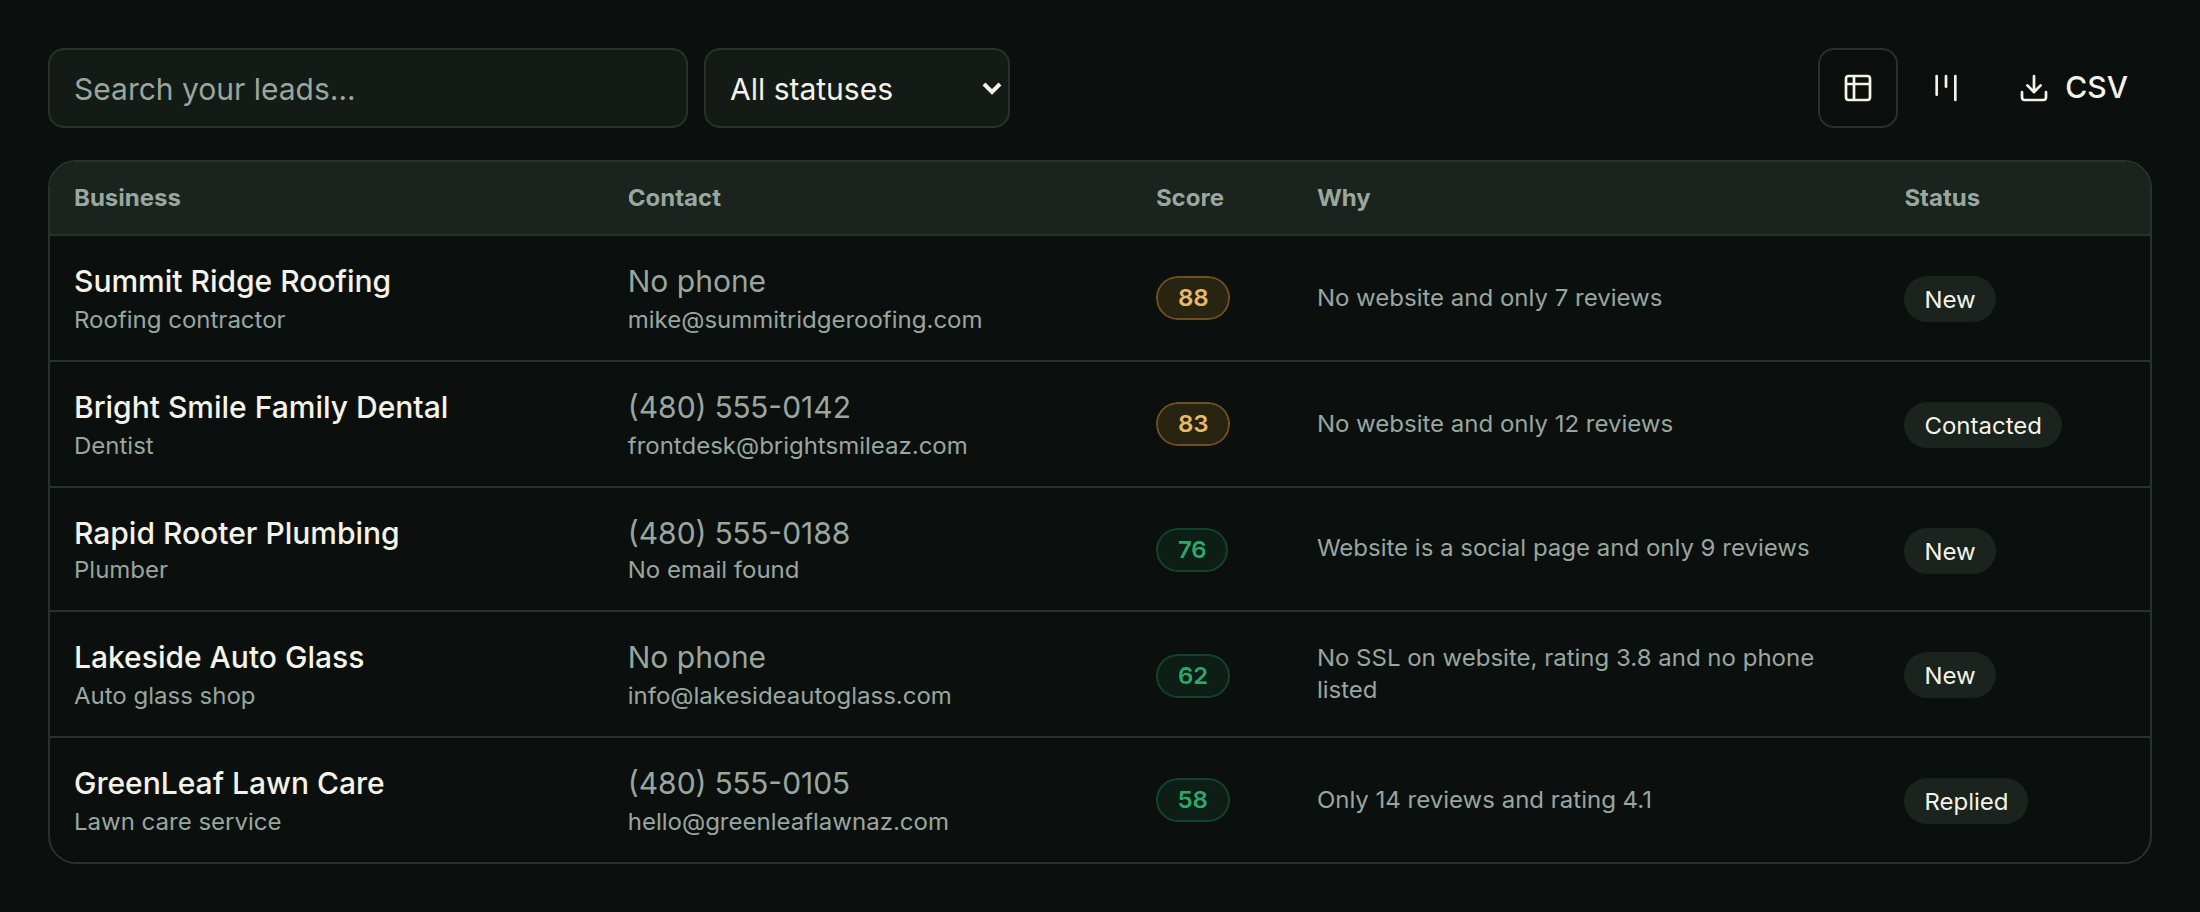Open Rapid Rooter Plumbing lead
This screenshot has width=2200, height=912.
(x=236, y=534)
